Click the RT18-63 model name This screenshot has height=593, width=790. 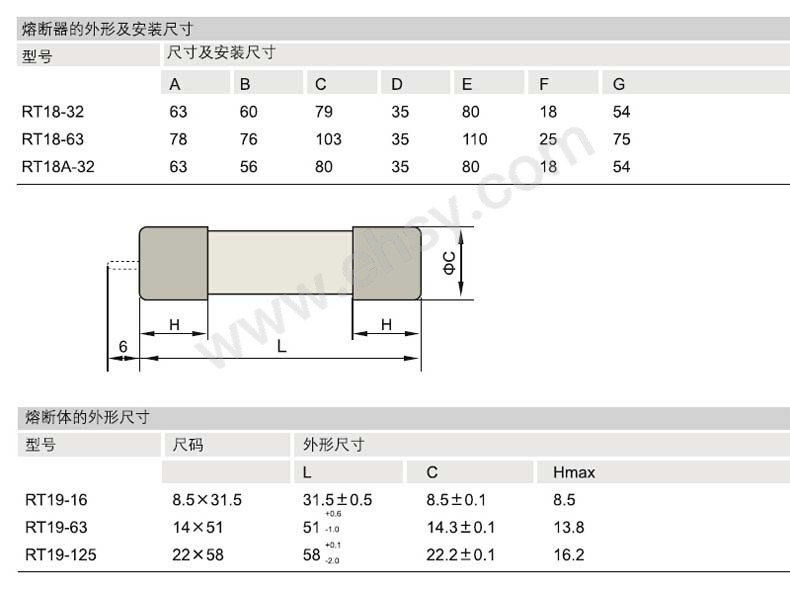53,139
